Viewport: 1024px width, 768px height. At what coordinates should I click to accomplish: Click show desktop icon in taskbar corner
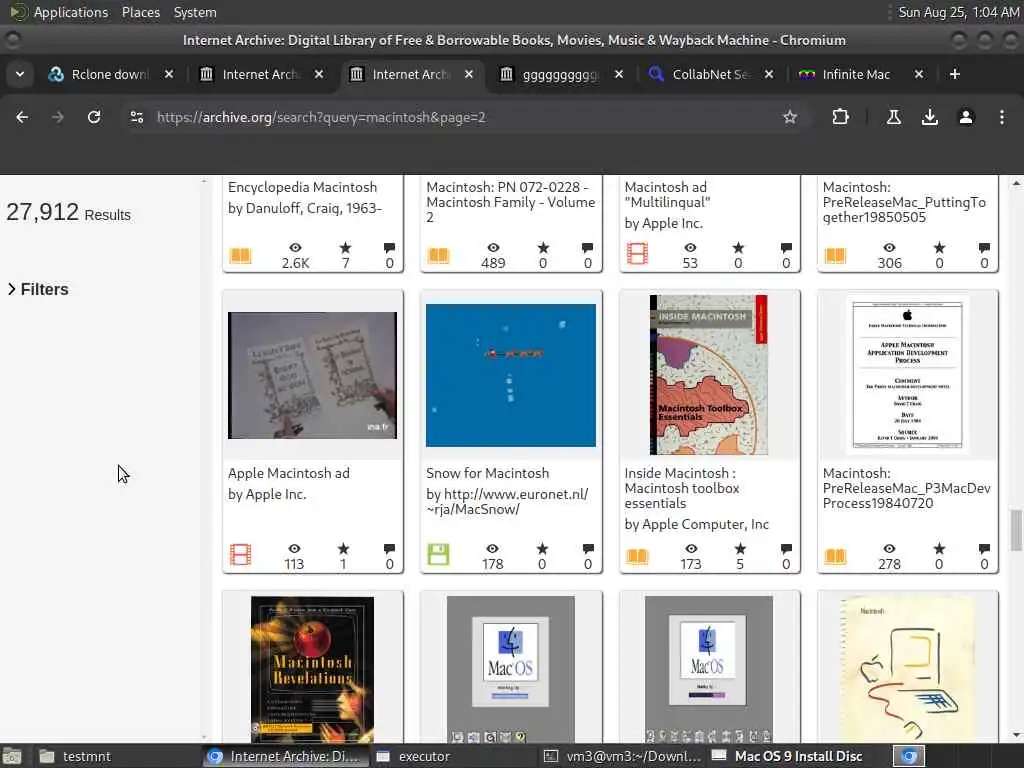click(x=12, y=756)
